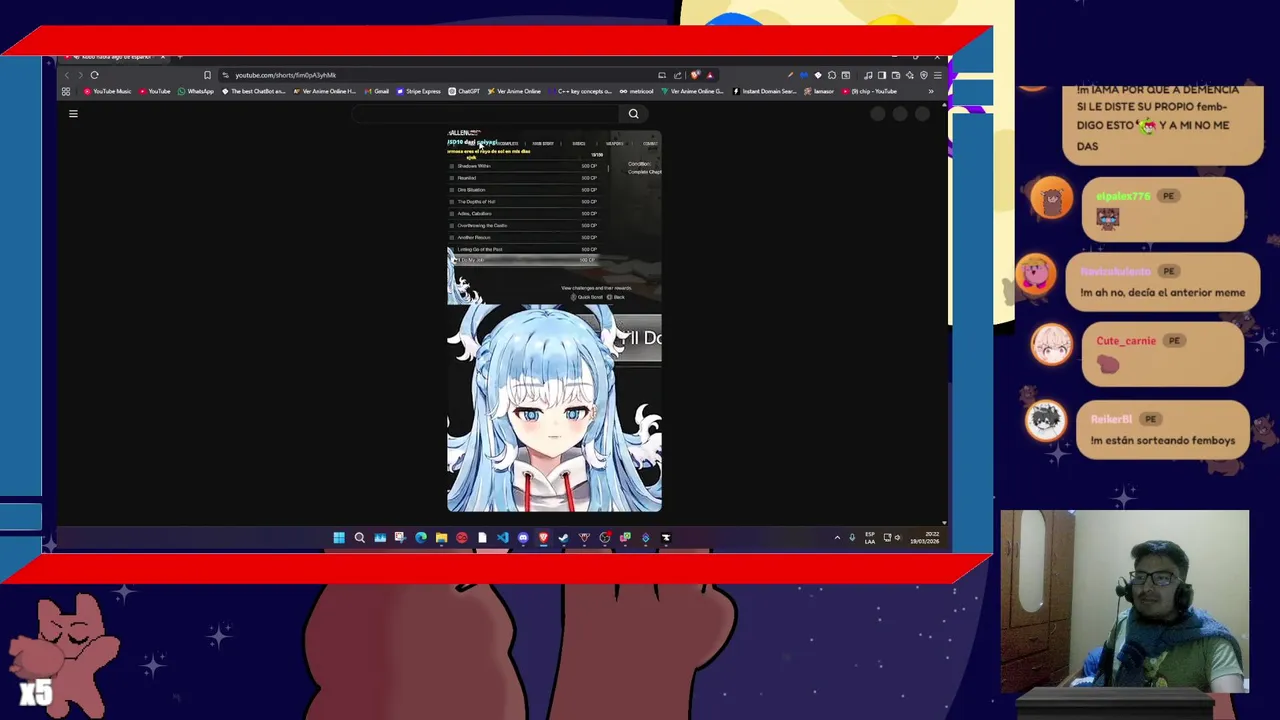This screenshot has width=1280, height=720.
Task: Click 'Shadows Within' challenge row in video
Action: click(526, 166)
